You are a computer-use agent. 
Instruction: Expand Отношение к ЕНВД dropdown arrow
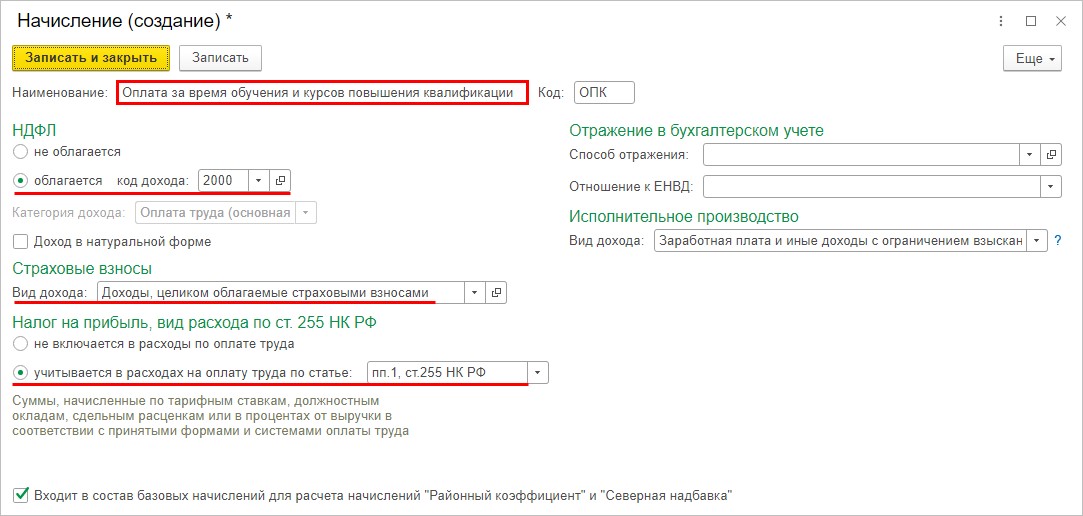tap(1051, 186)
